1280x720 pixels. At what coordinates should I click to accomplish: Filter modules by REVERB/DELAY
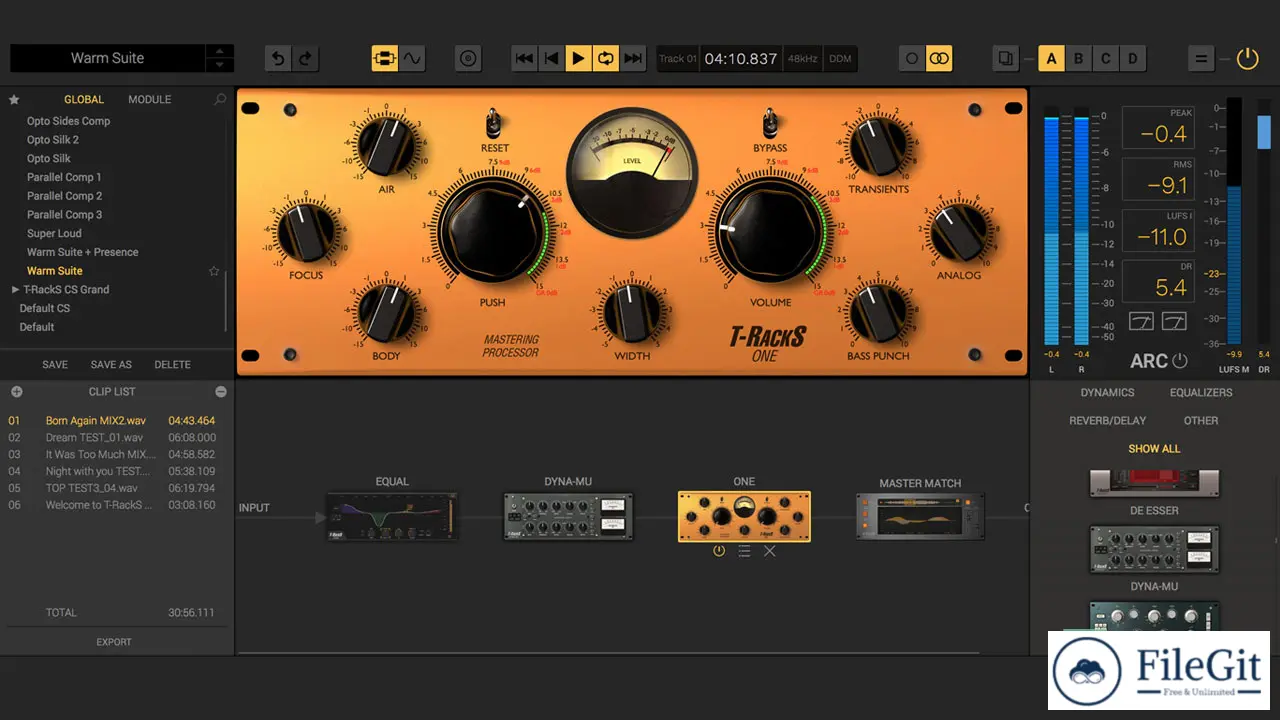tap(1107, 421)
